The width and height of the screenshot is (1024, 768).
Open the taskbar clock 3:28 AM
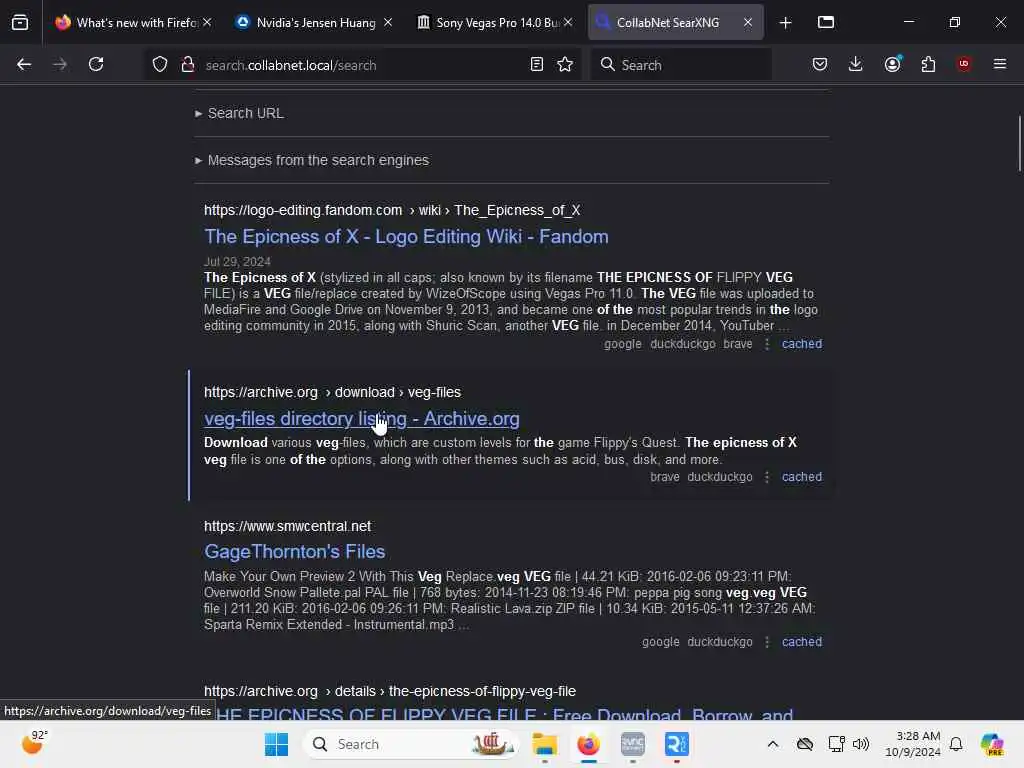pos(912,744)
